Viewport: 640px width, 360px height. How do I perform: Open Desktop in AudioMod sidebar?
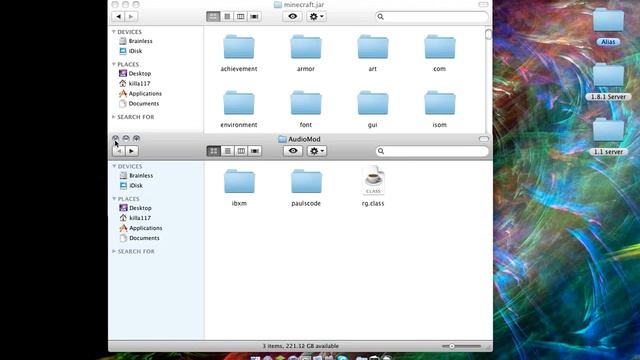136,208
